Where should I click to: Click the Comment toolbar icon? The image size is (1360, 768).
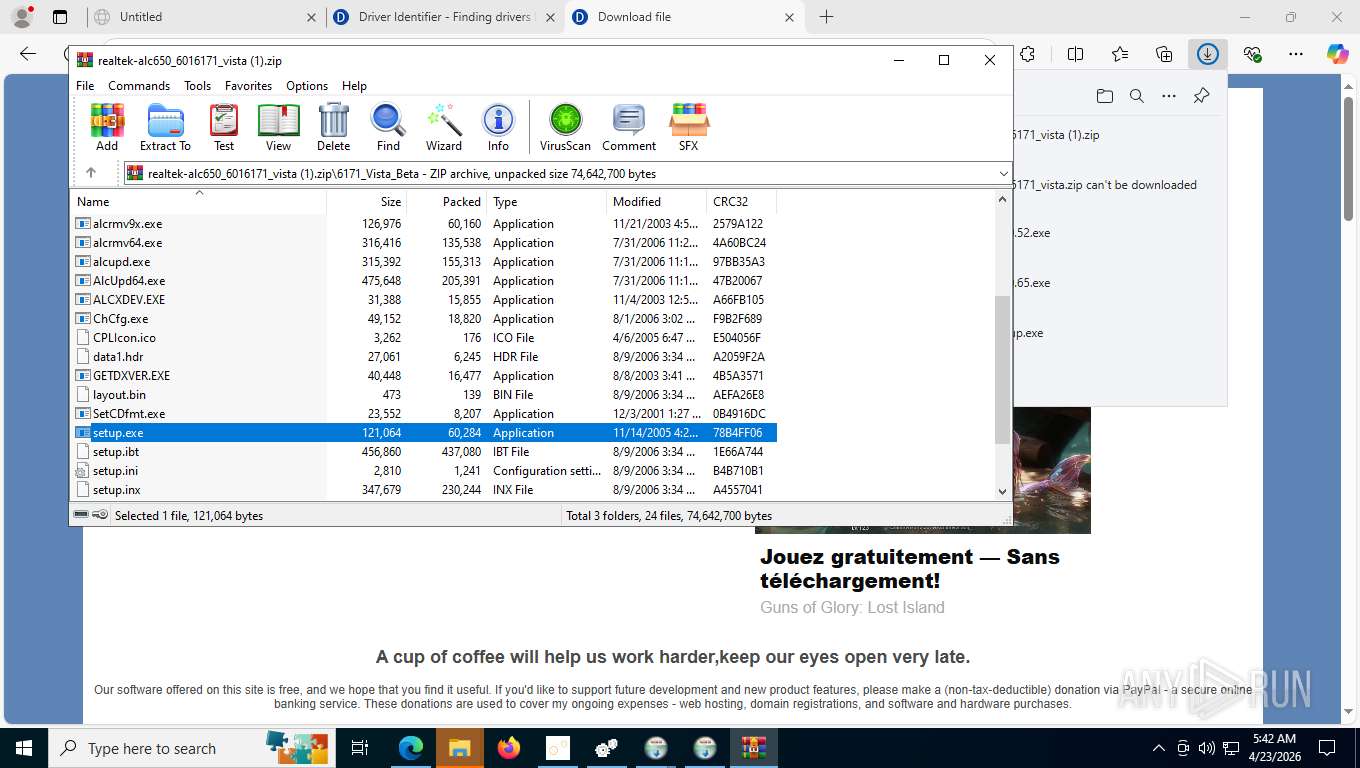click(x=629, y=127)
